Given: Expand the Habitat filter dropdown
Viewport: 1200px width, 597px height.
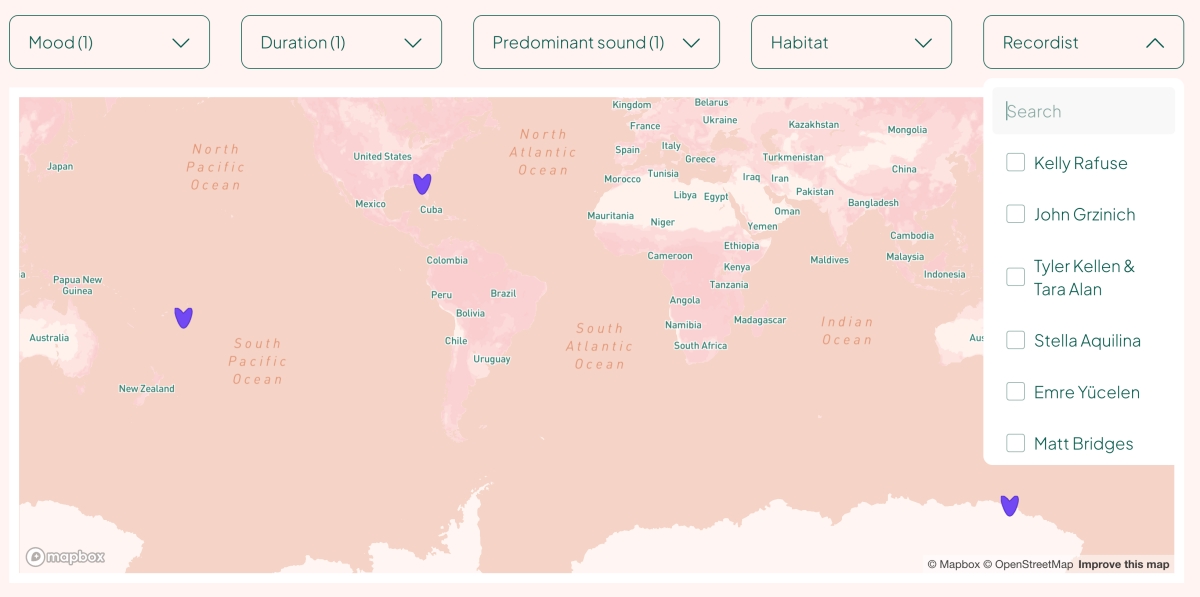Looking at the screenshot, I should coord(851,42).
